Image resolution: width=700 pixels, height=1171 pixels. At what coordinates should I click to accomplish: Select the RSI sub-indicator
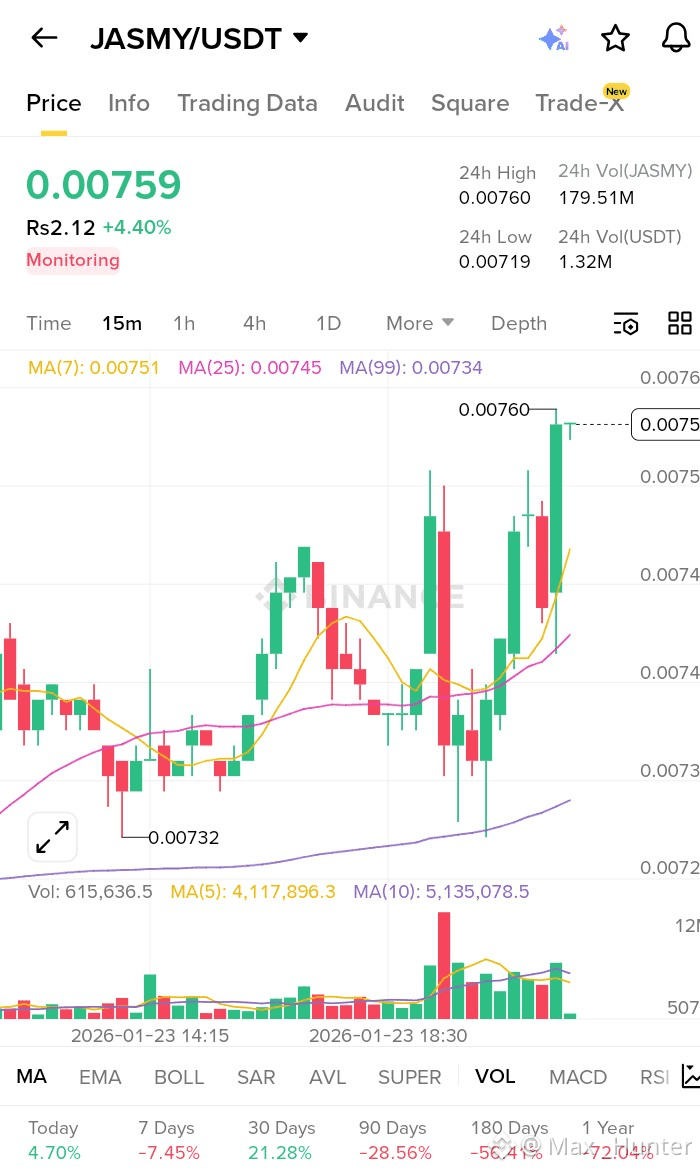[x=654, y=1077]
